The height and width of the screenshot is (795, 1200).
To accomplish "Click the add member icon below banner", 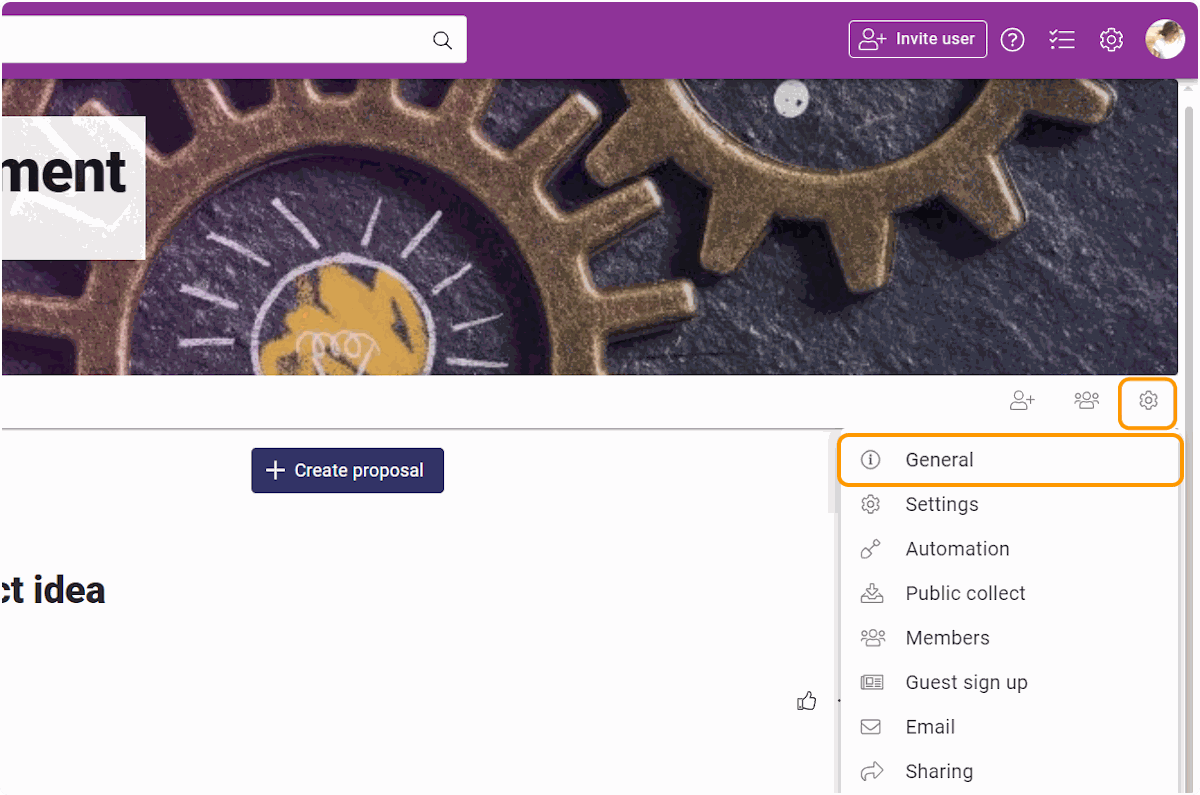I will click(1022, 401).
